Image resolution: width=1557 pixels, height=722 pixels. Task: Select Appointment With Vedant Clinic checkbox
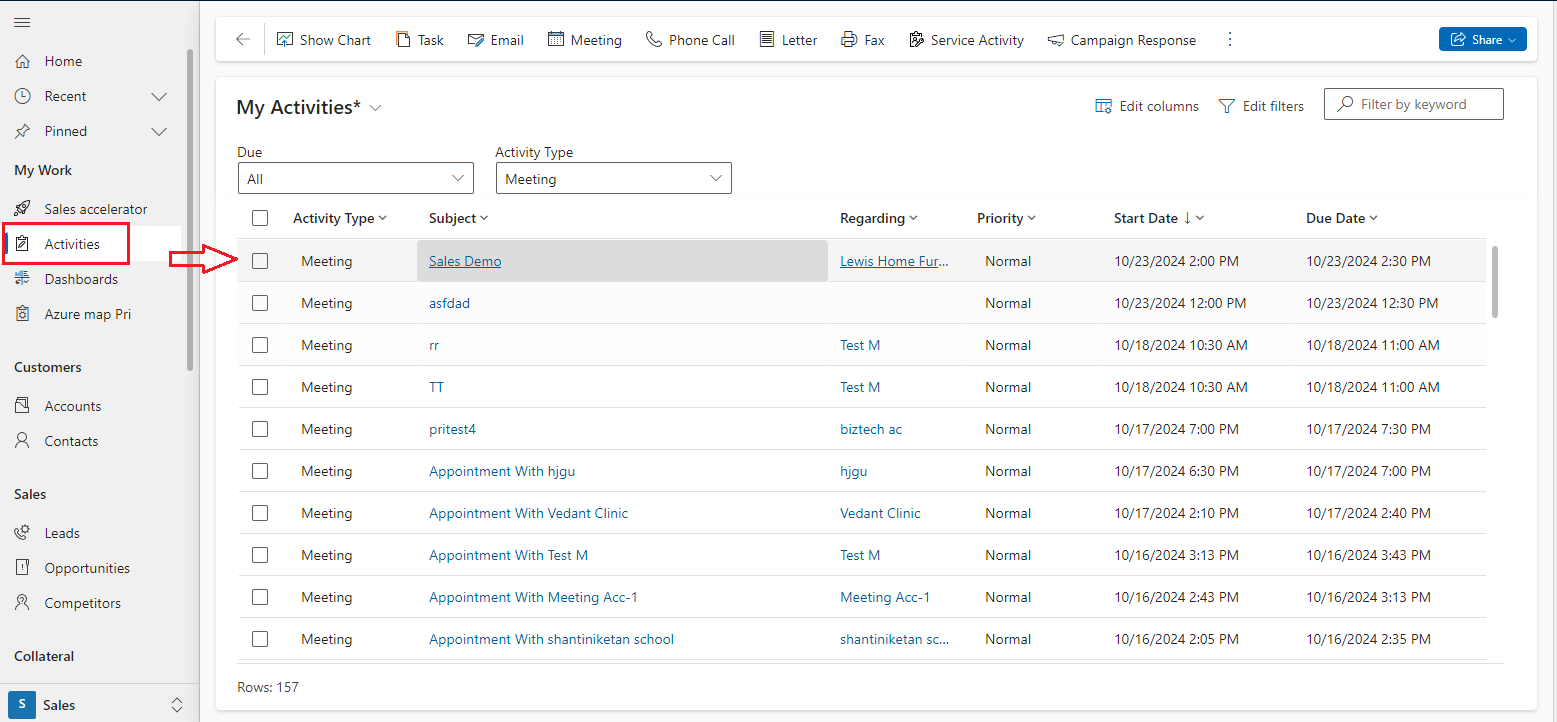coord(260,513)
